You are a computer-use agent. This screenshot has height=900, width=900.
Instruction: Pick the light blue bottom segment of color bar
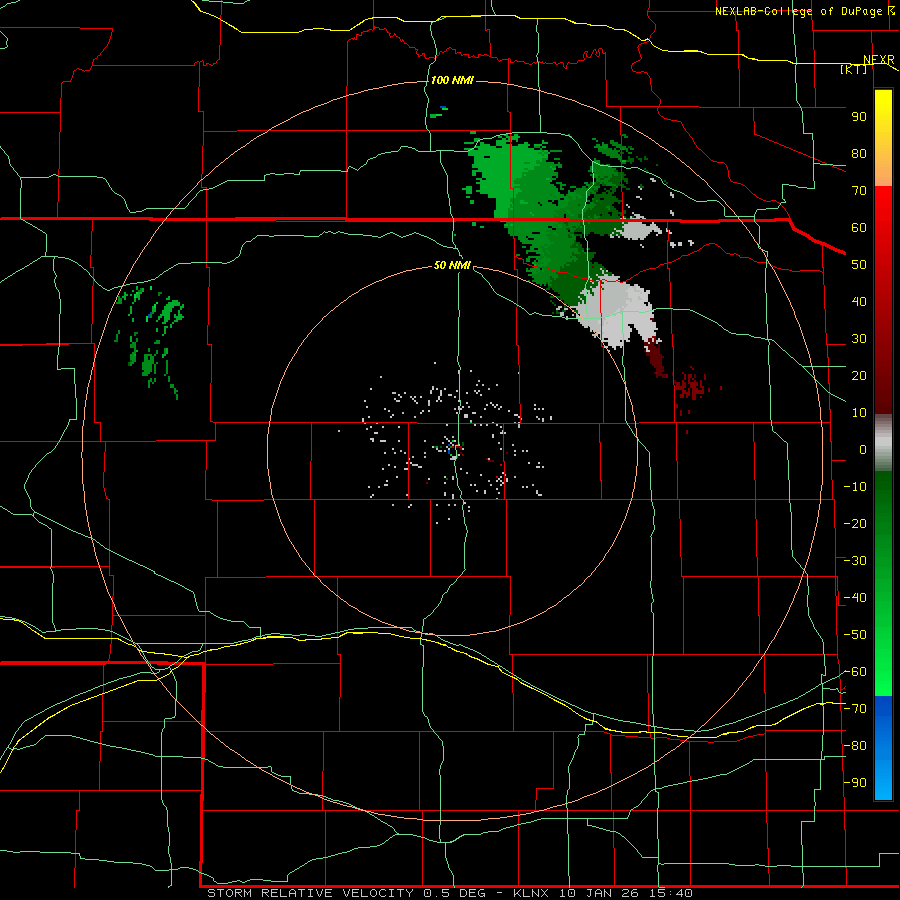point(883,781)
